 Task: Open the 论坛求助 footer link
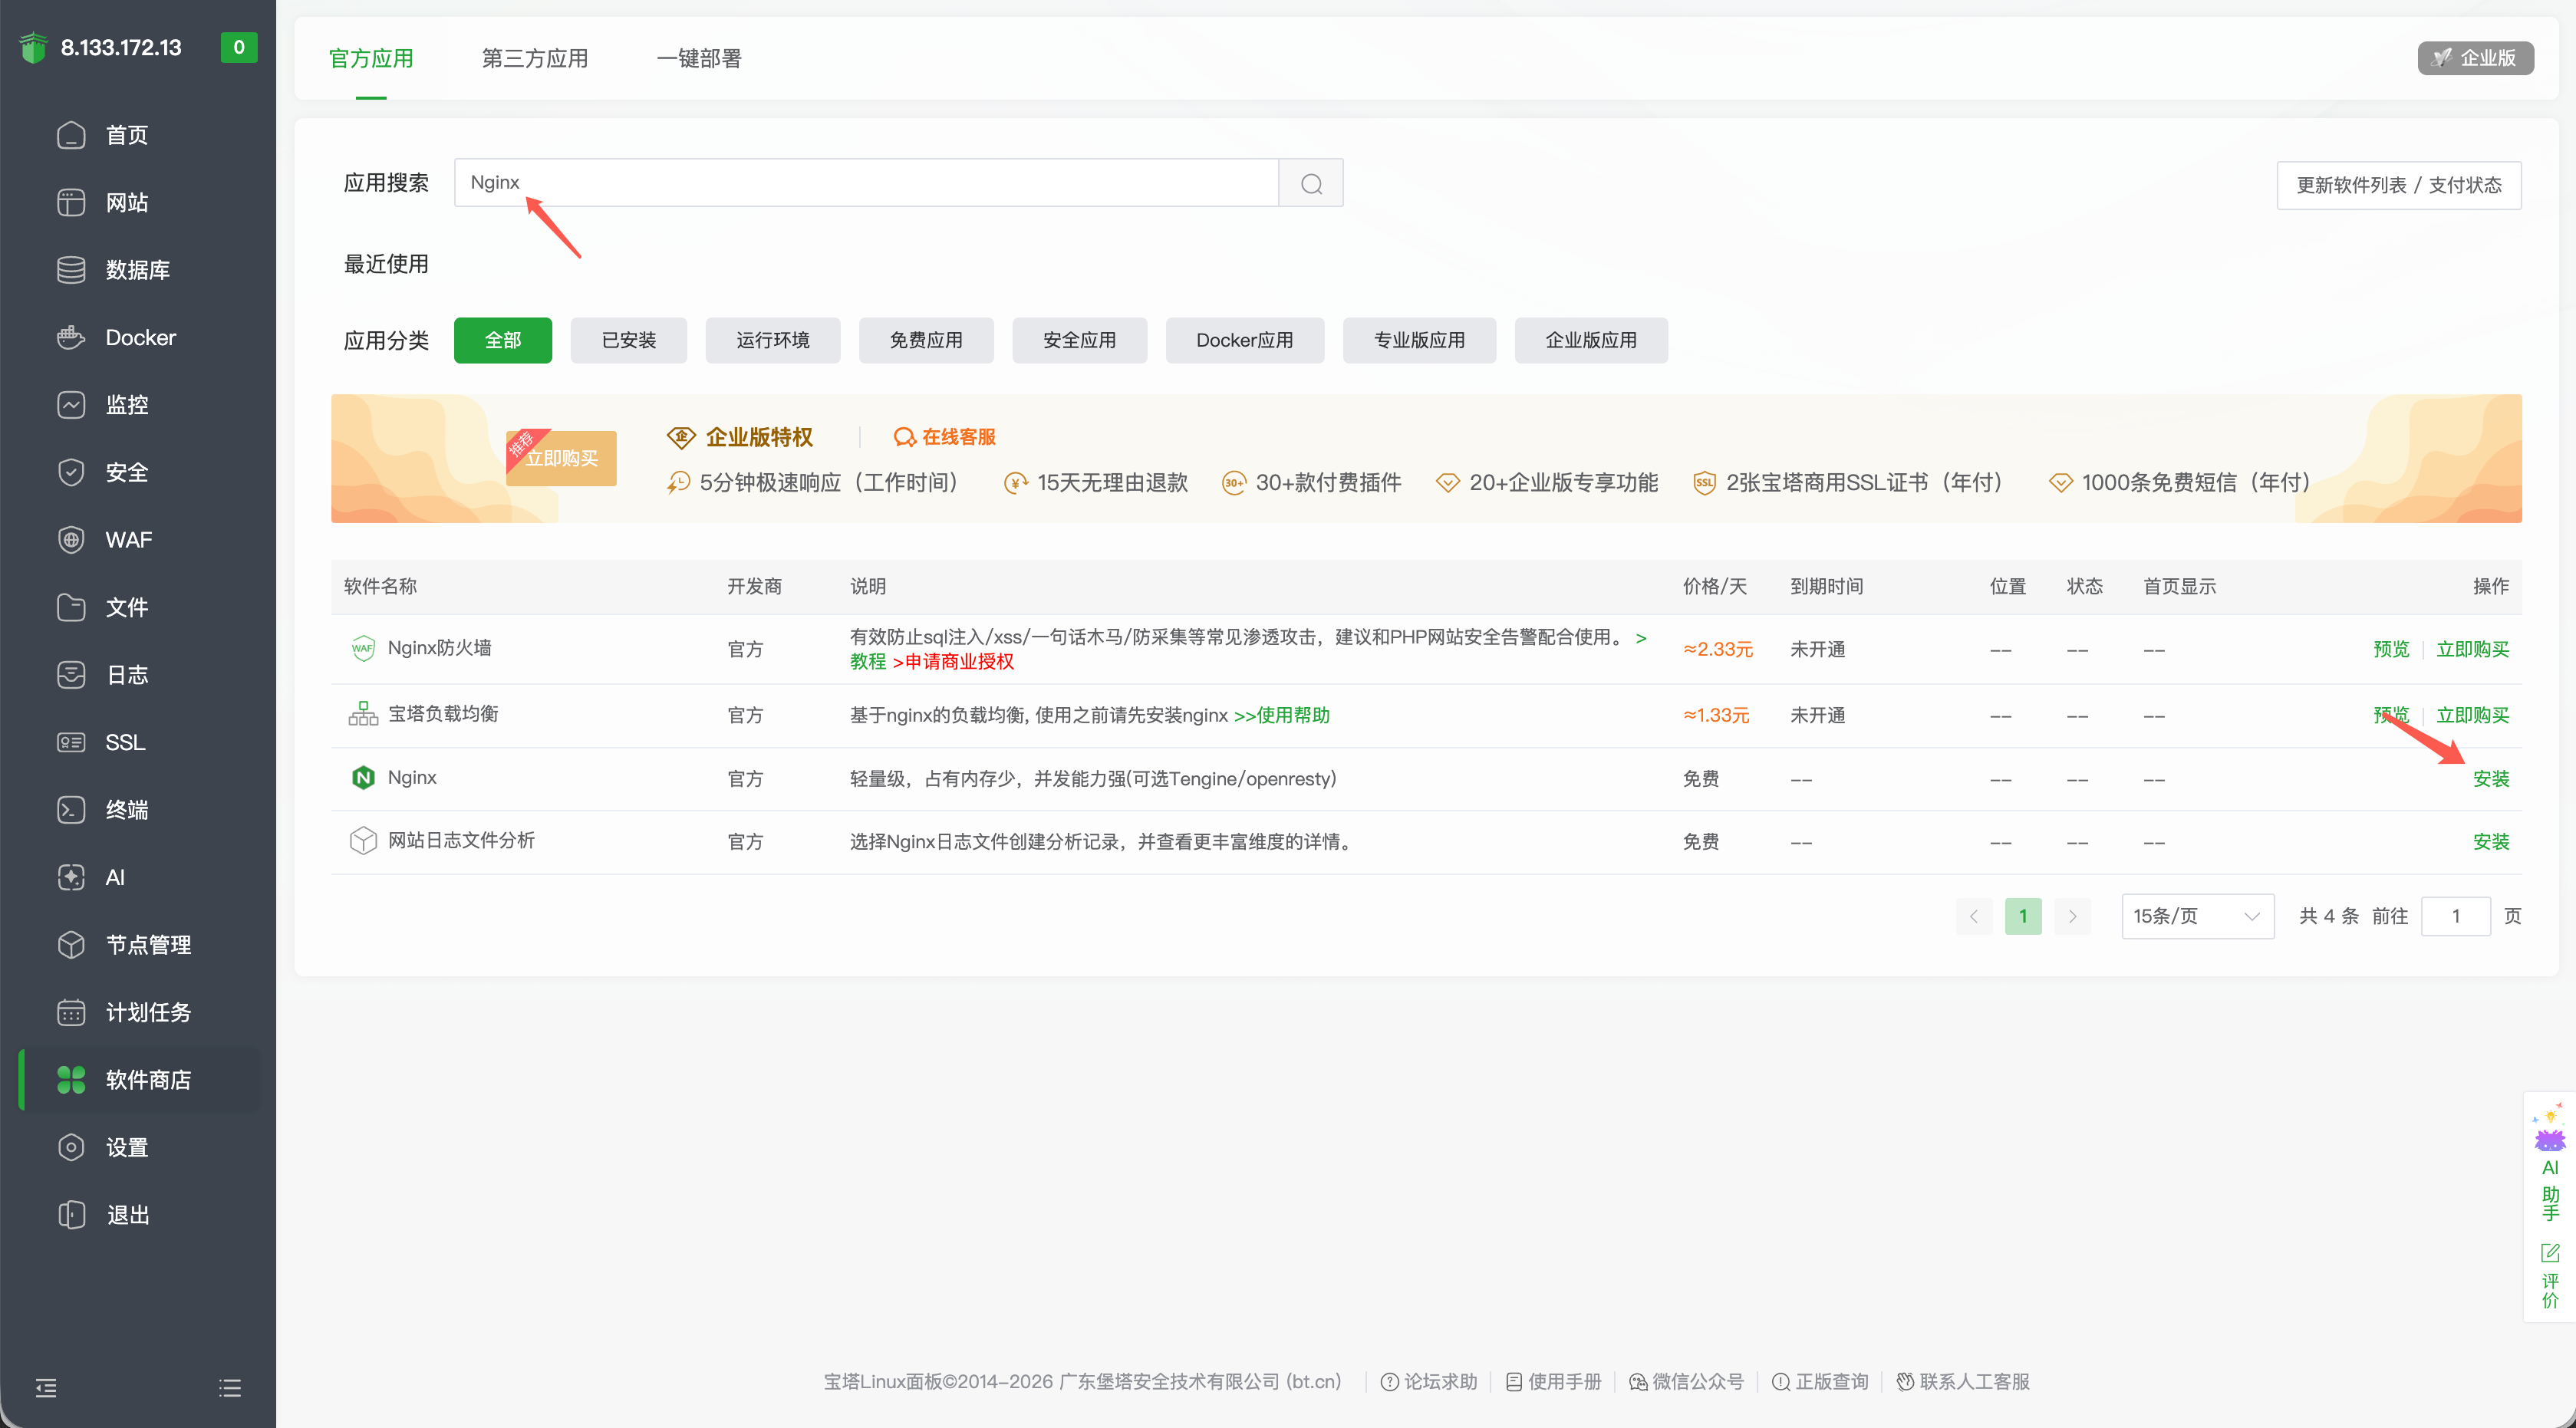1429,1381
